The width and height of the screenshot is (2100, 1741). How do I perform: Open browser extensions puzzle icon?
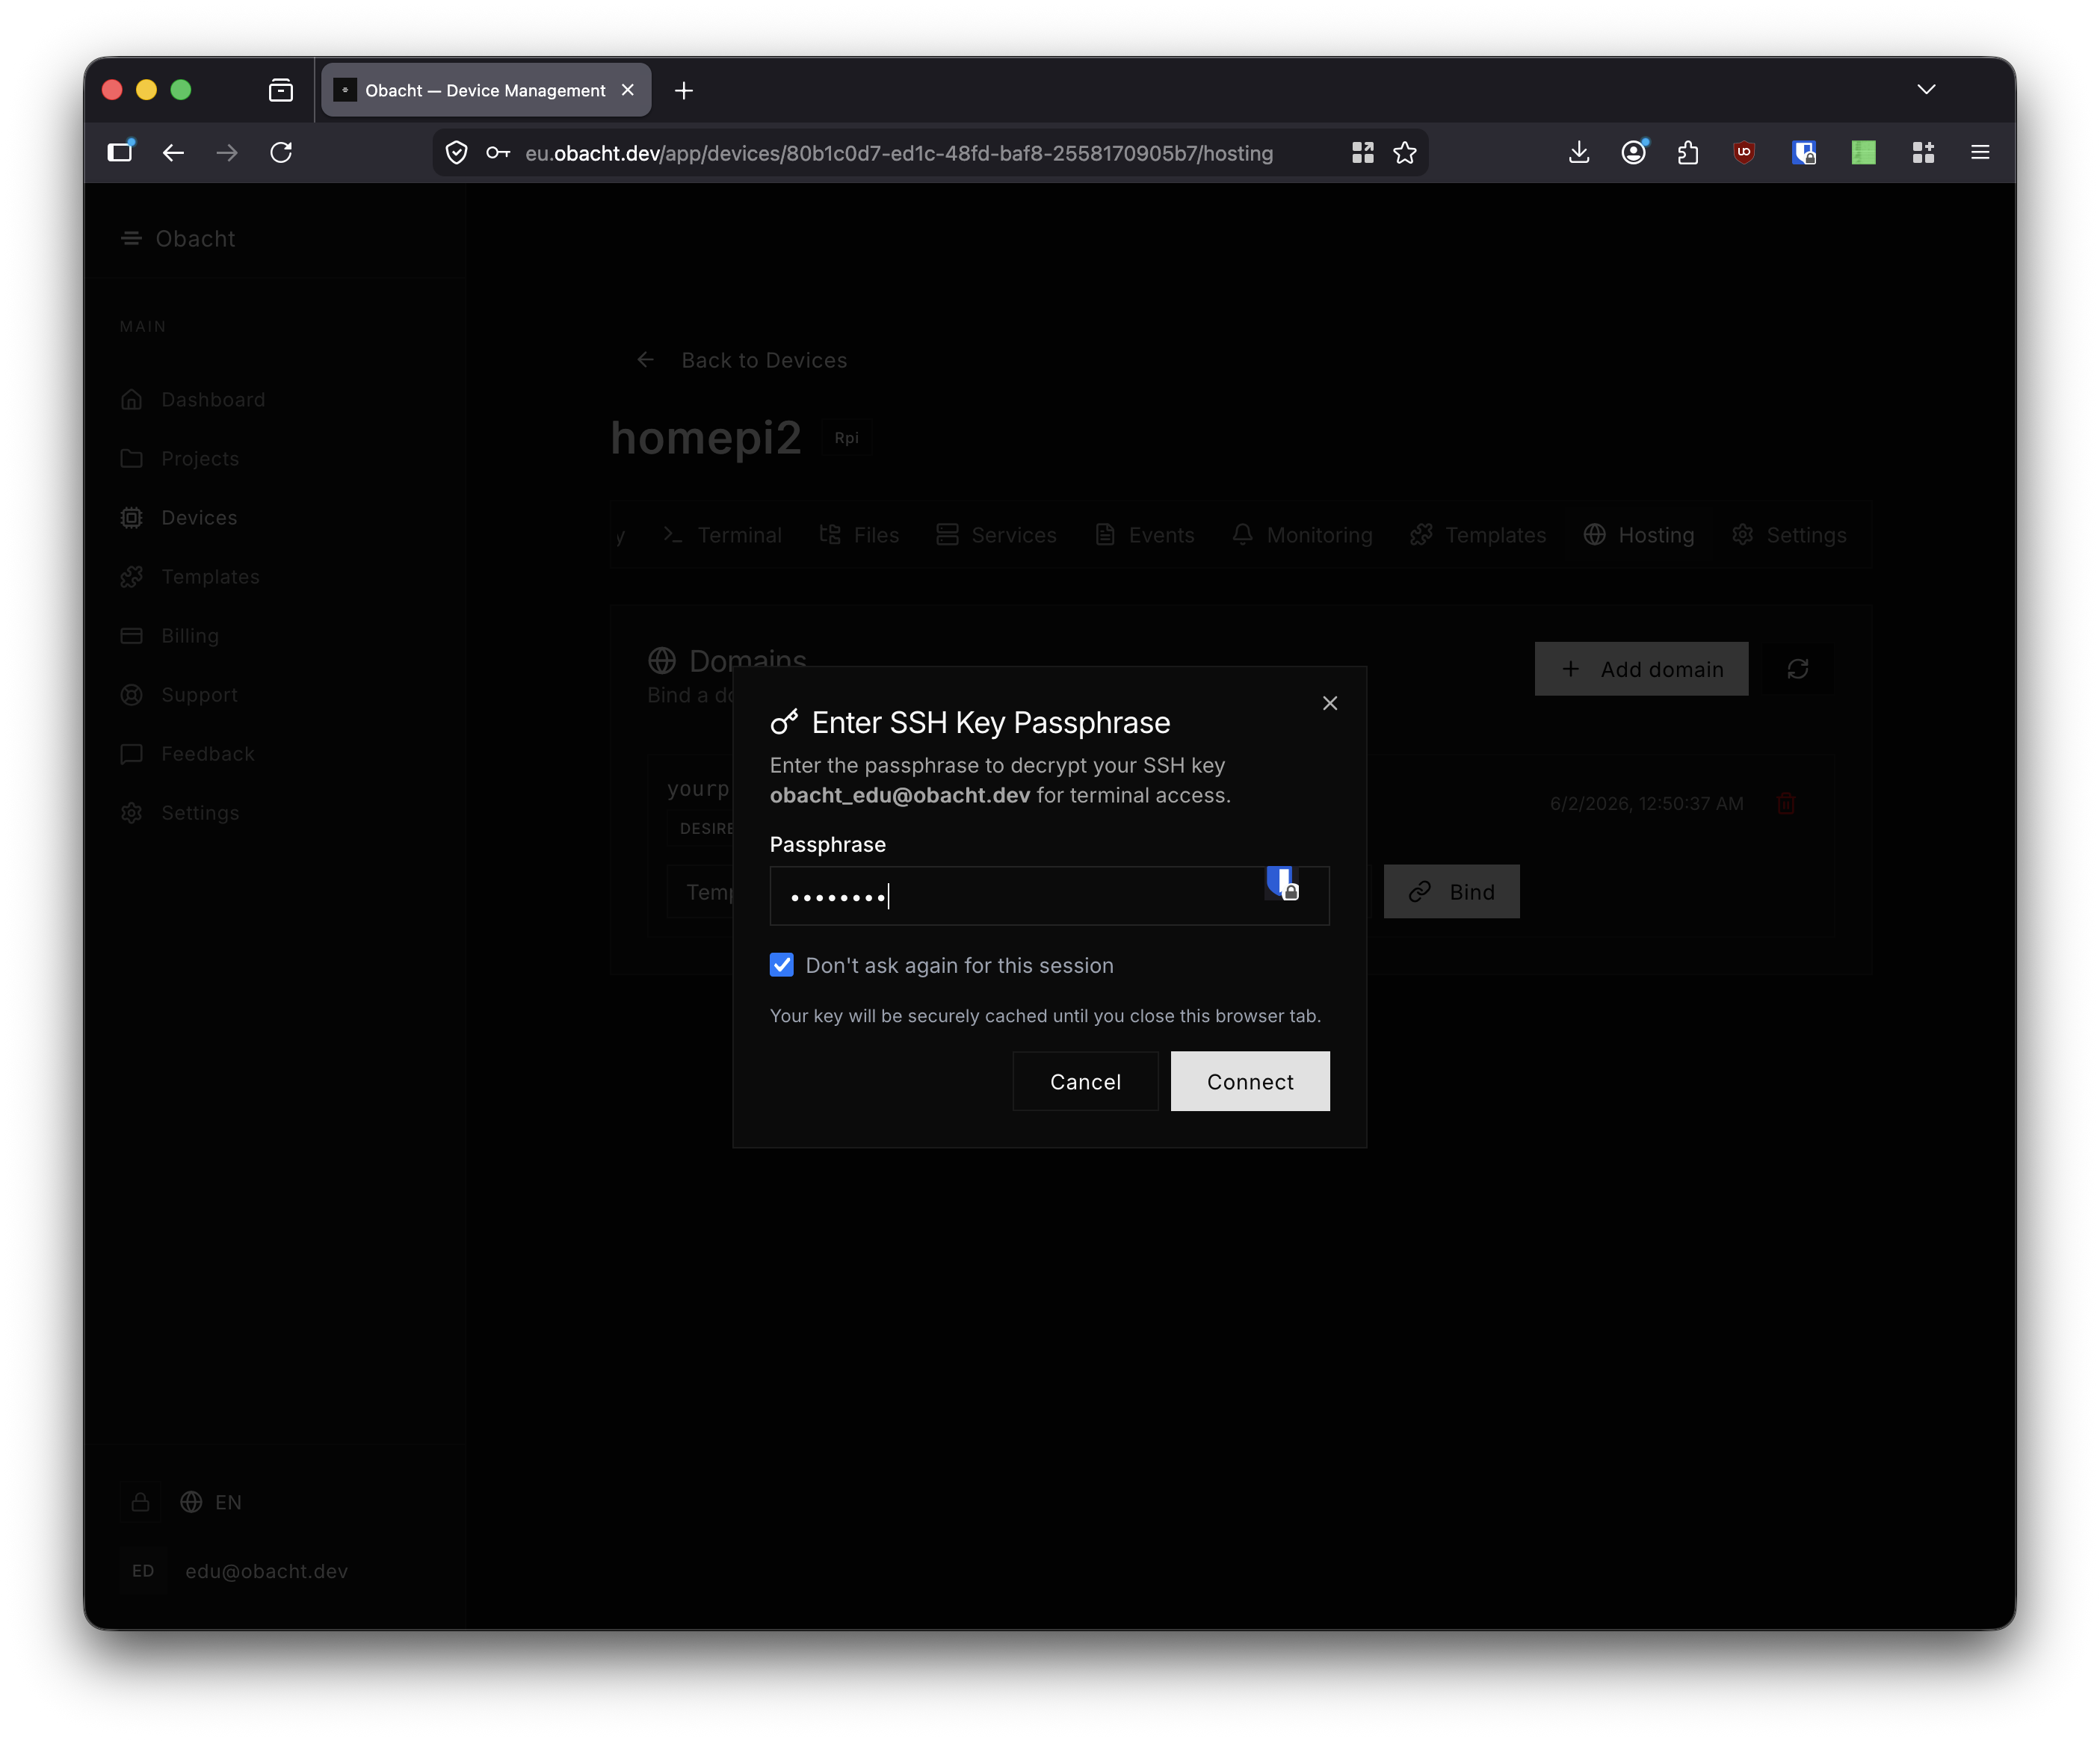tap(1688, 152)
